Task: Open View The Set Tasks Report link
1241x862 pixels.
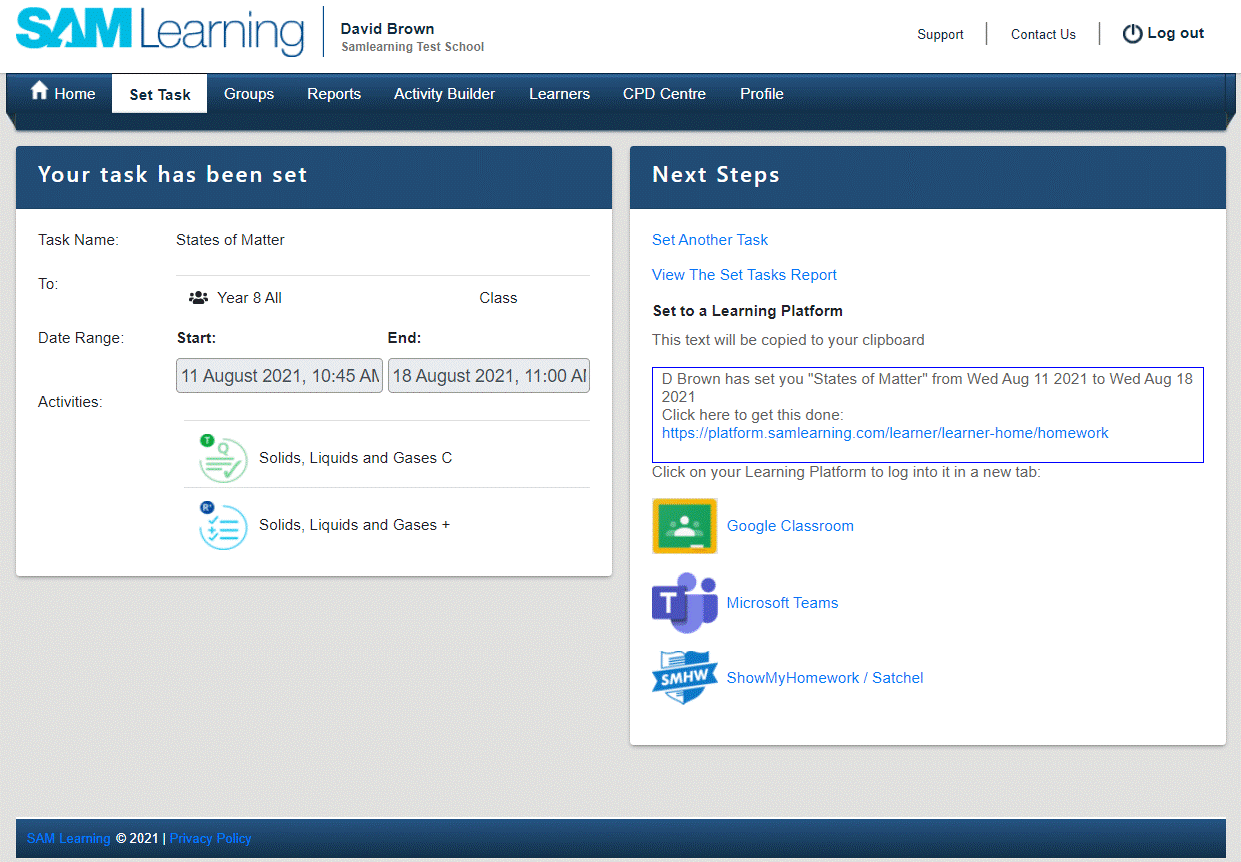Action: [744, 275]
